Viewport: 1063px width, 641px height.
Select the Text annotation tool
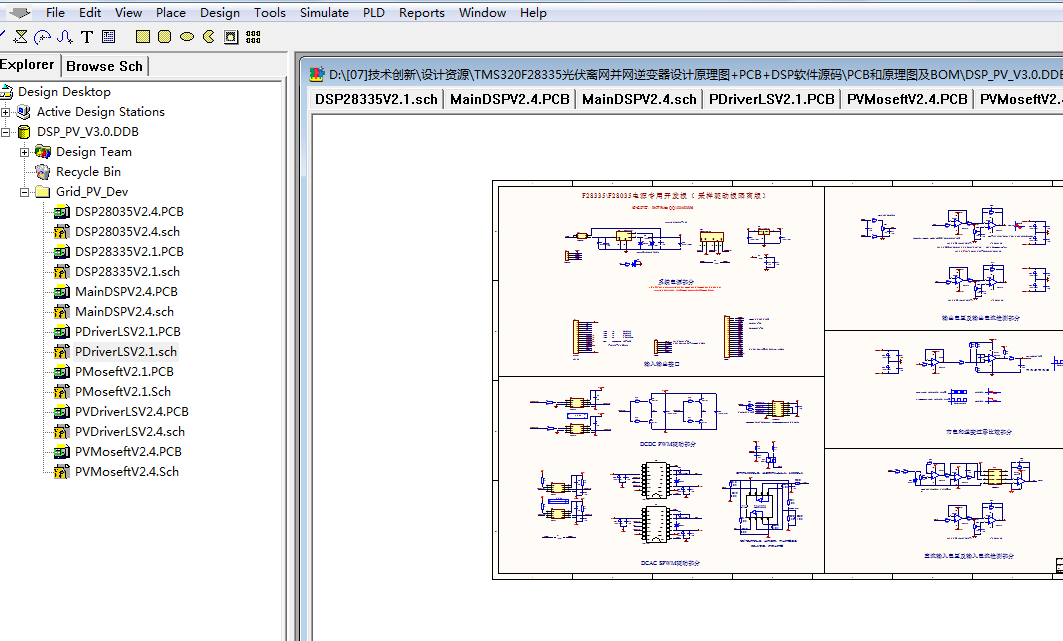coord(87,37)
